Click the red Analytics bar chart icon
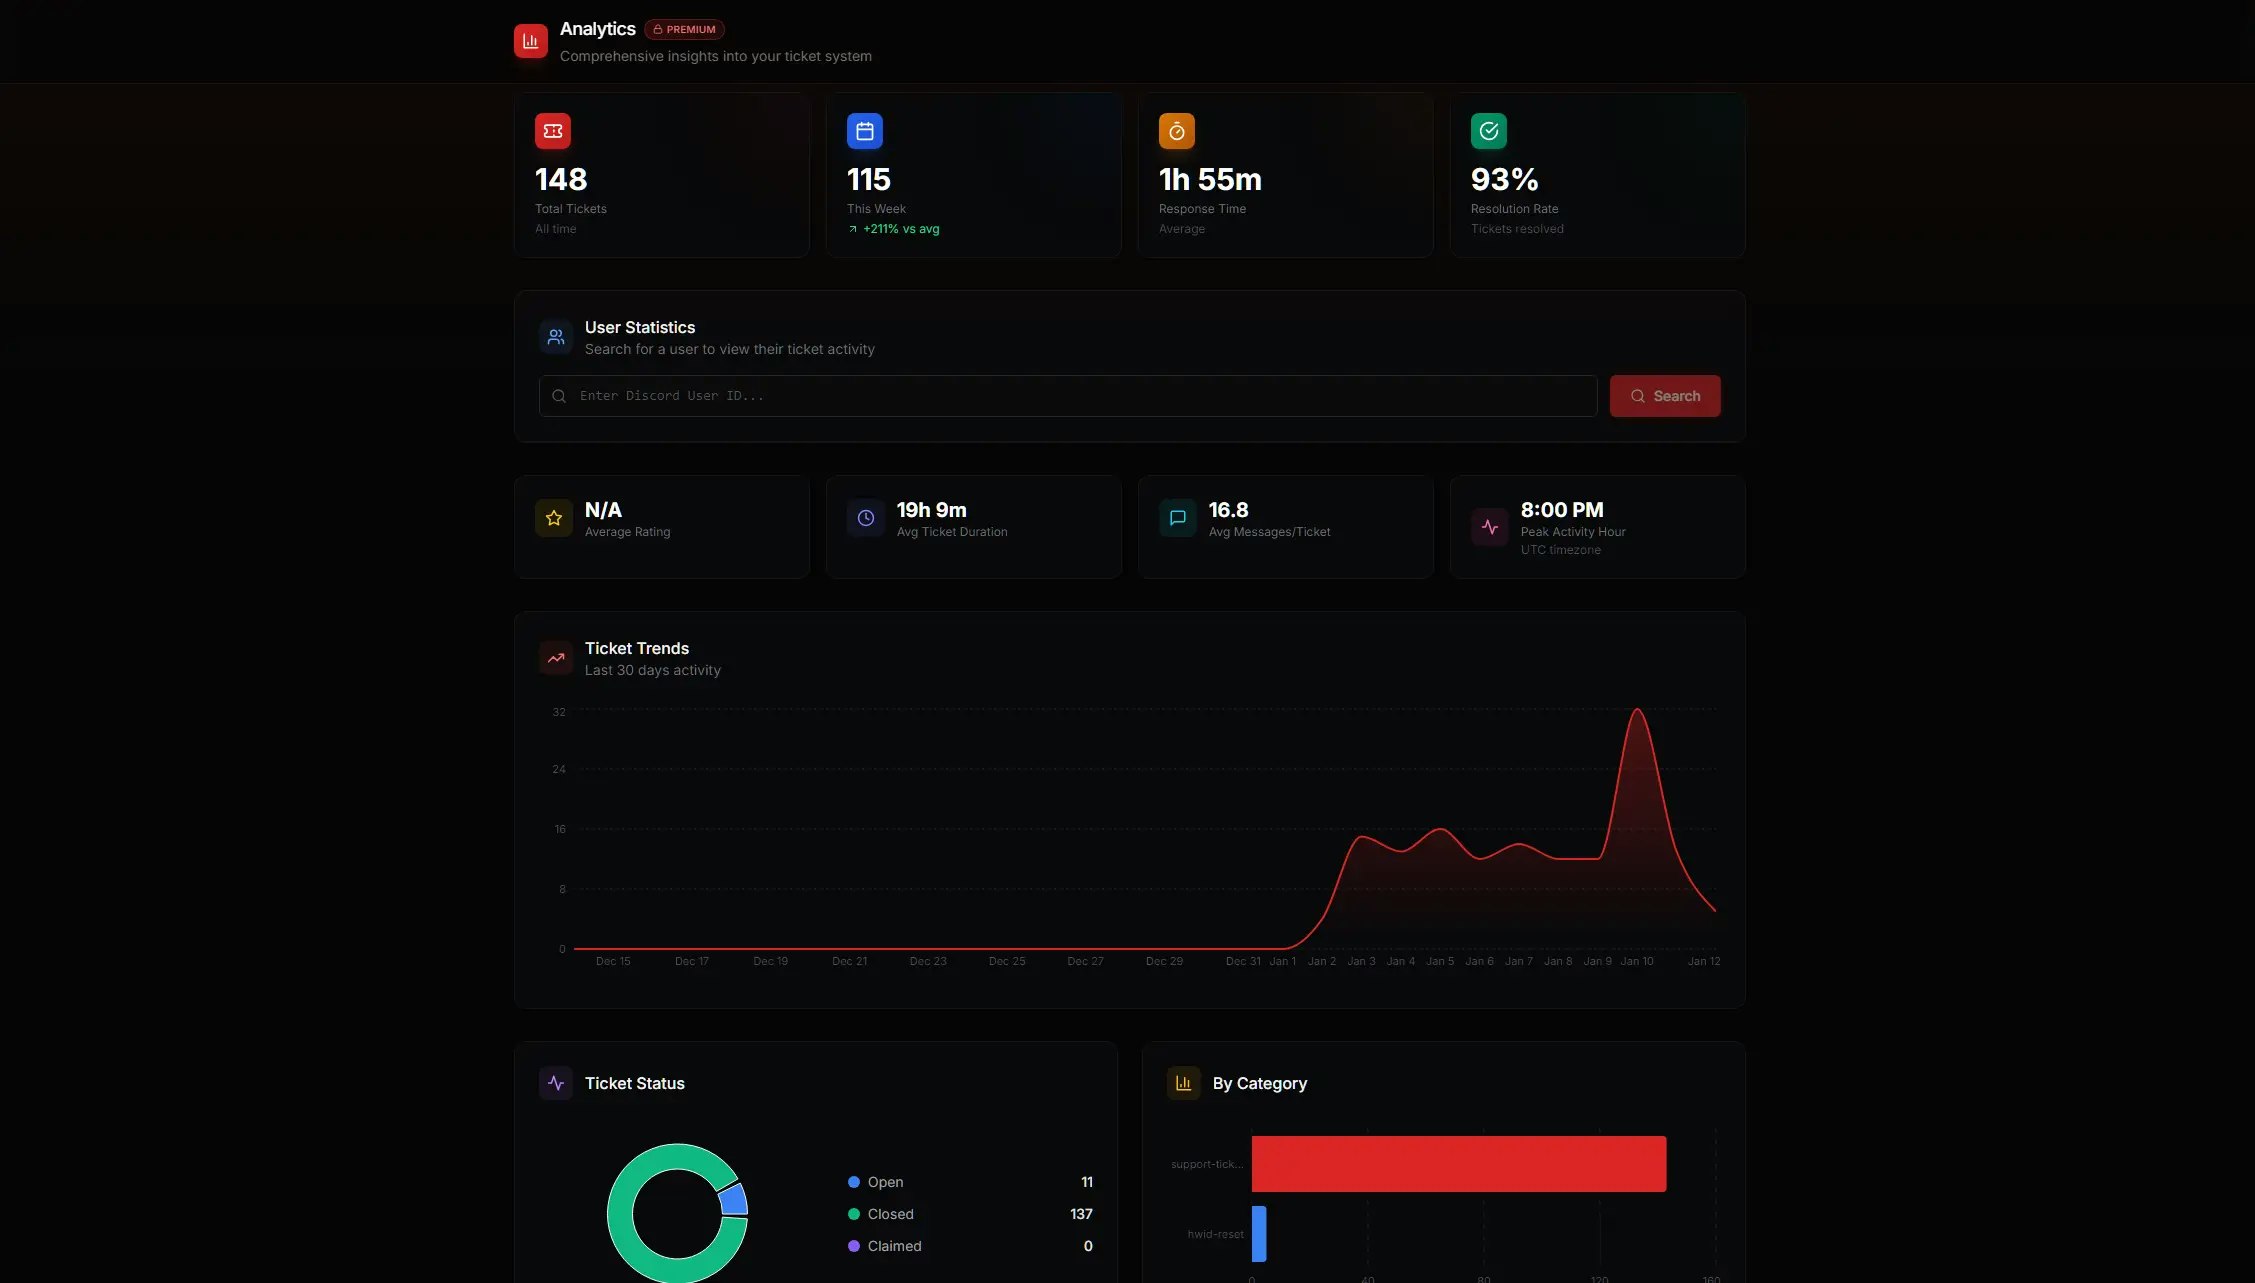 (530, 41)
